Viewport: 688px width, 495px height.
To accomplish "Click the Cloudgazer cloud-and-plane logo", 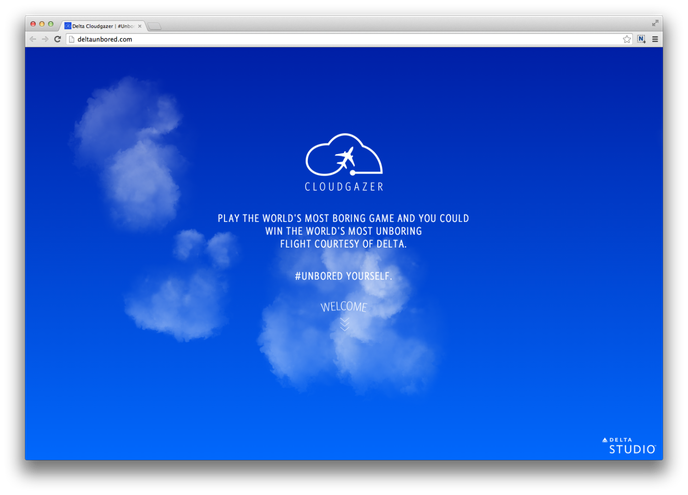I will [x=344, y=156].
